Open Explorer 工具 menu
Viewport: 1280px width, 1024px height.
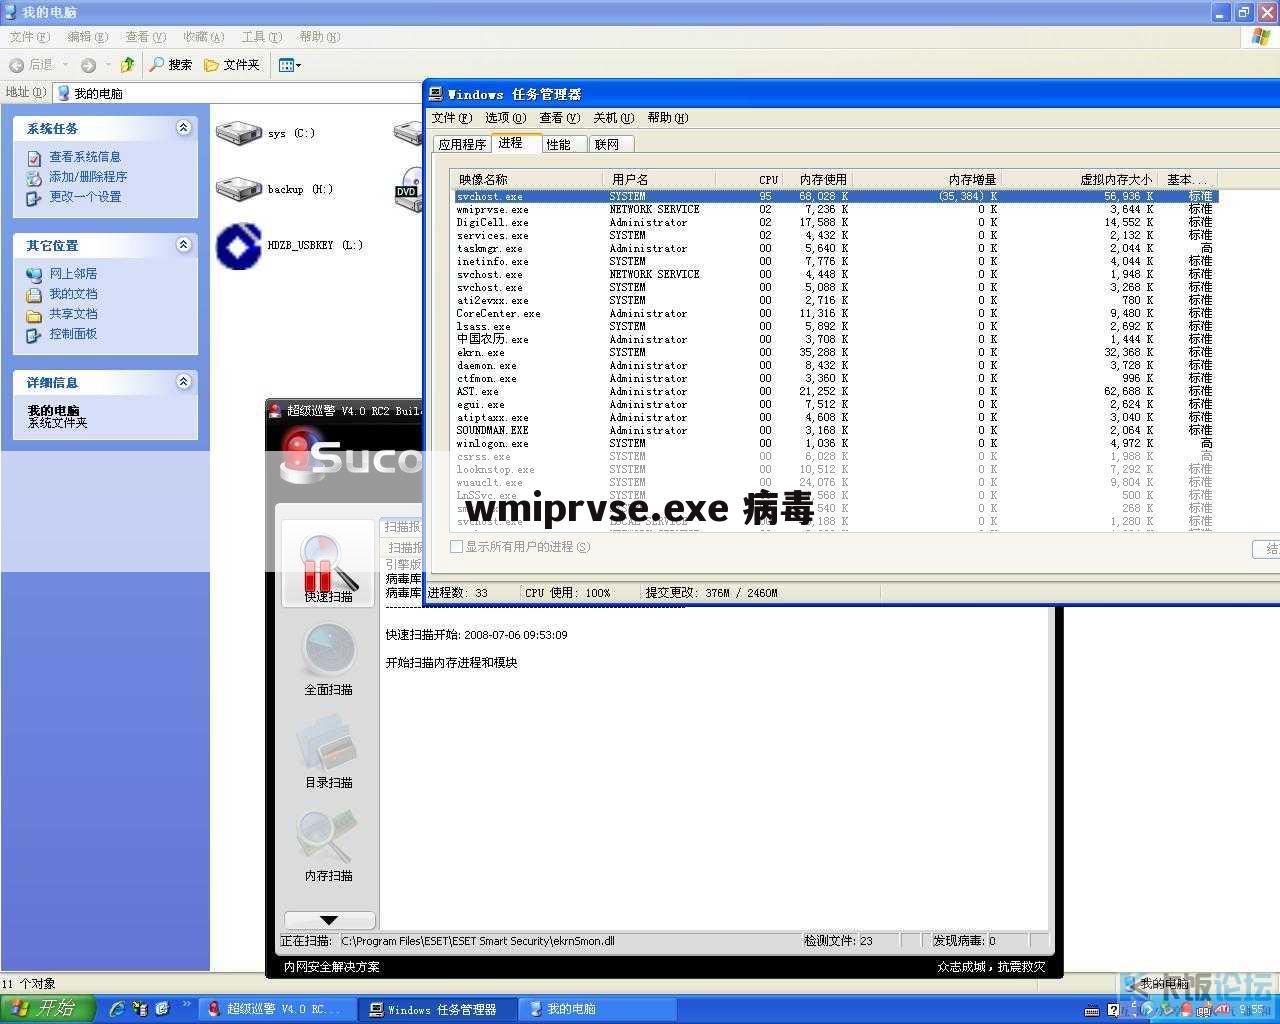pos(261,37)
